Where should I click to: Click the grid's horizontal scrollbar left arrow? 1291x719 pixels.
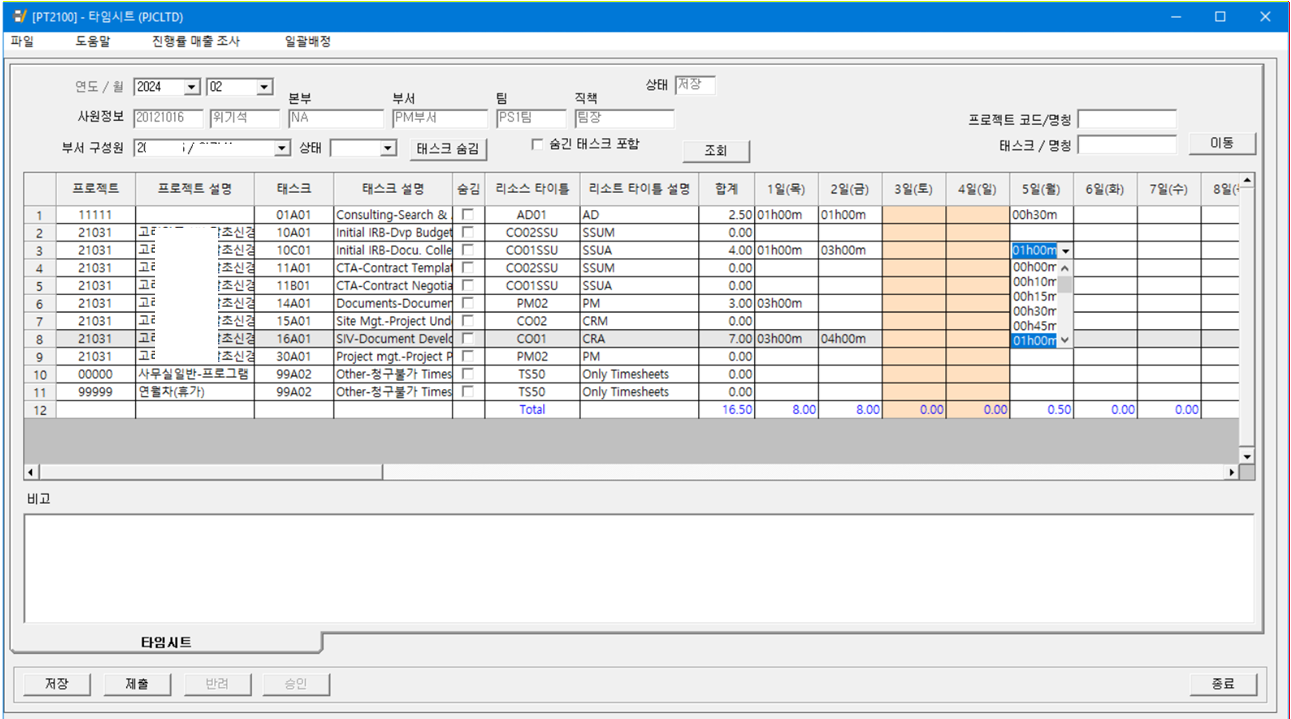pyautogui.click(x=31, y=472)
